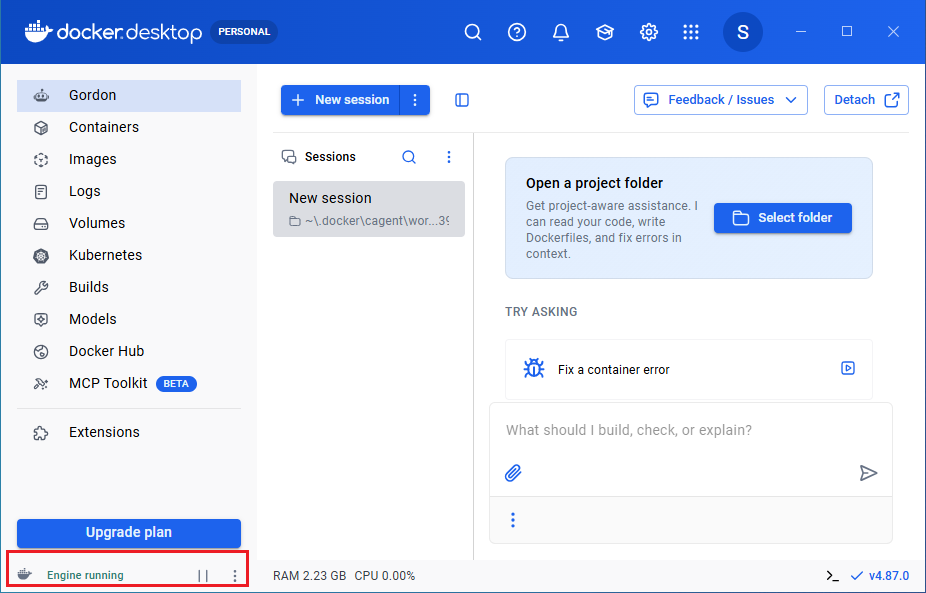Image resolution: width=926 pixels, height=593 pixels.
Task: Toggle the sessions sidebar panel icon
Action: [x=462, y=100]
